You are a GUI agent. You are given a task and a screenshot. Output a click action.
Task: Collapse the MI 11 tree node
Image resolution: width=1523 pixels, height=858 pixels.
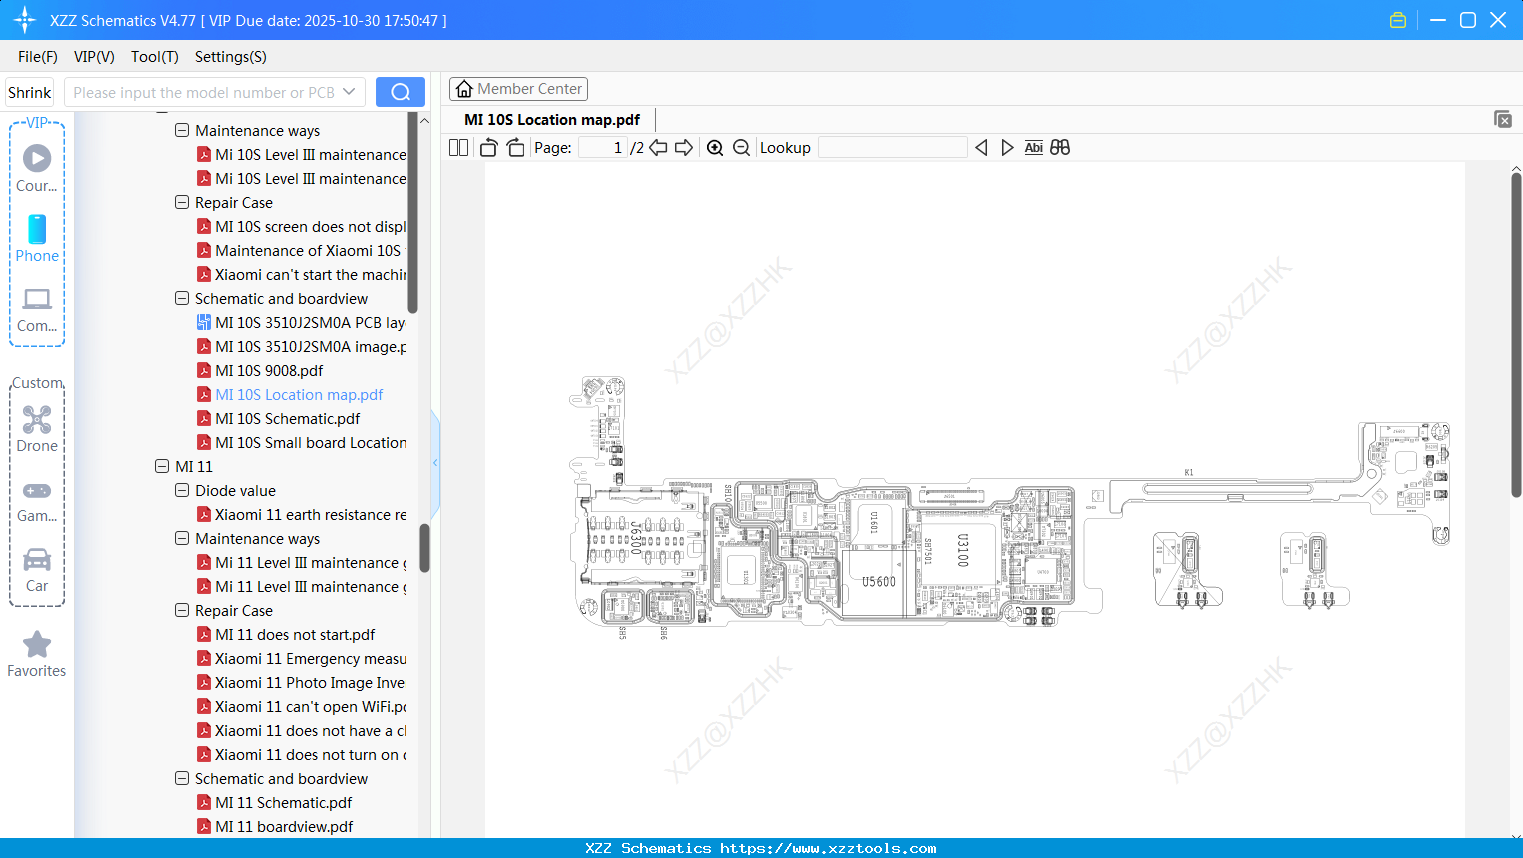161,466
